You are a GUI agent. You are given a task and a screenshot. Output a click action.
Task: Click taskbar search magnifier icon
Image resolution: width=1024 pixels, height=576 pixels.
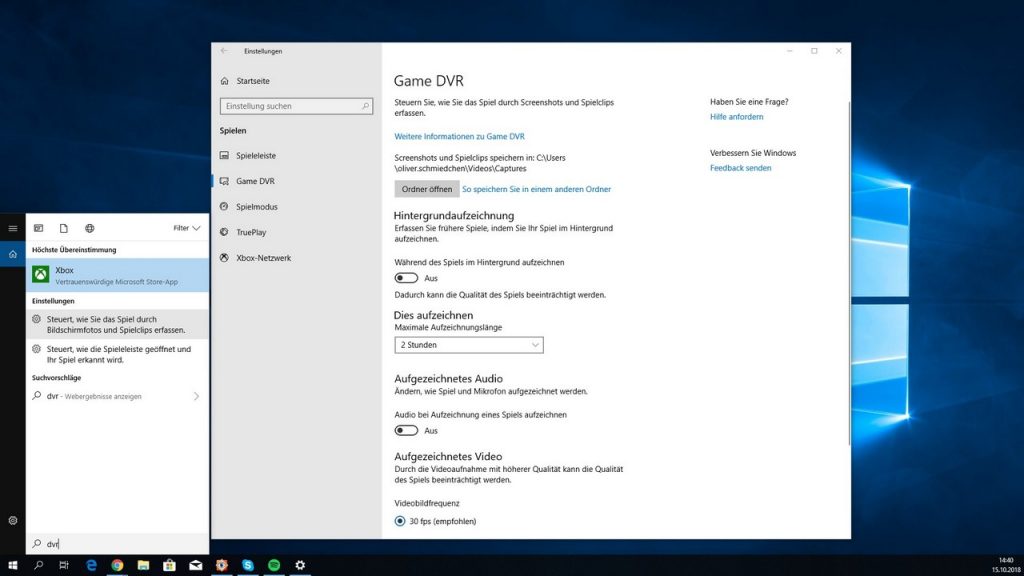(x=39, y=565)
